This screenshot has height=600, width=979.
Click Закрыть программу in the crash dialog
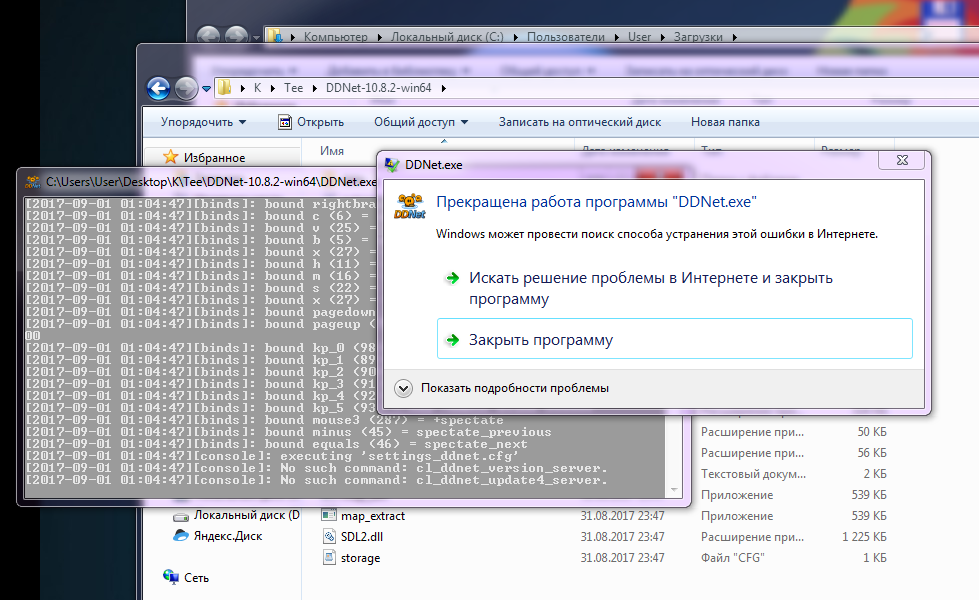pos(541,340)
